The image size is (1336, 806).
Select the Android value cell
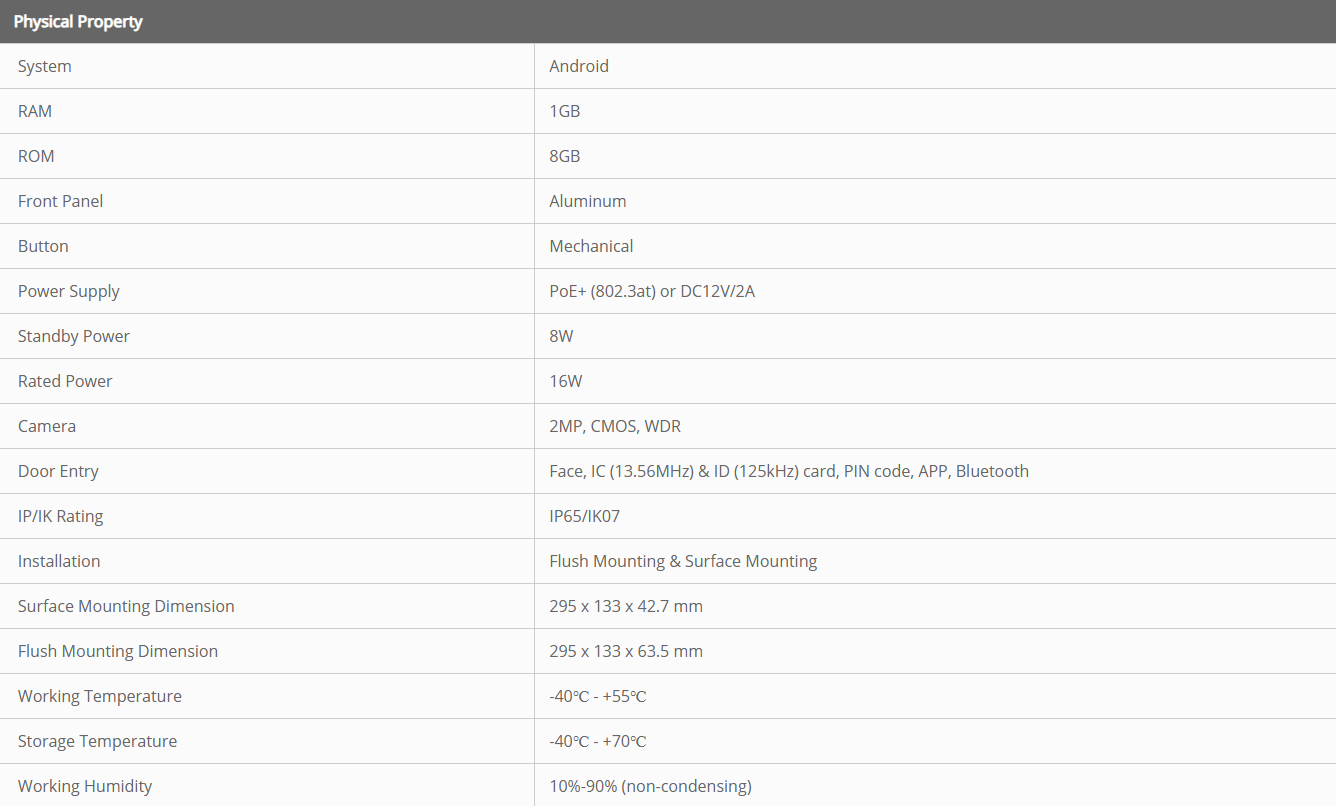[x=579, y=66]
